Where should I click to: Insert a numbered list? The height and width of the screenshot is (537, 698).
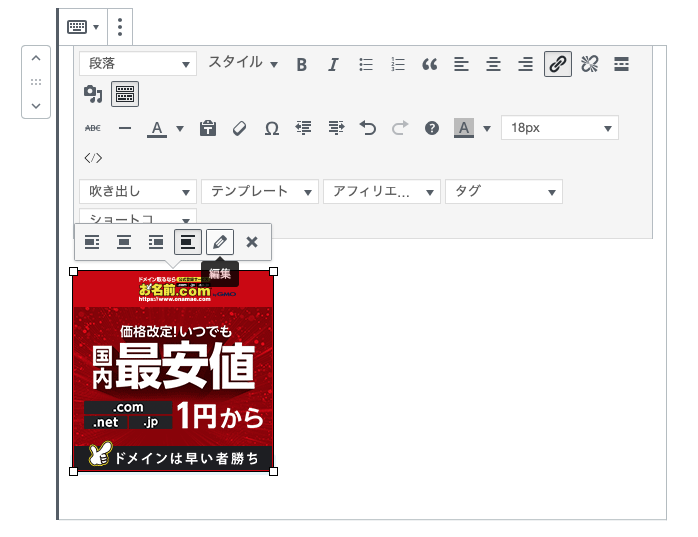click(398, 65)
